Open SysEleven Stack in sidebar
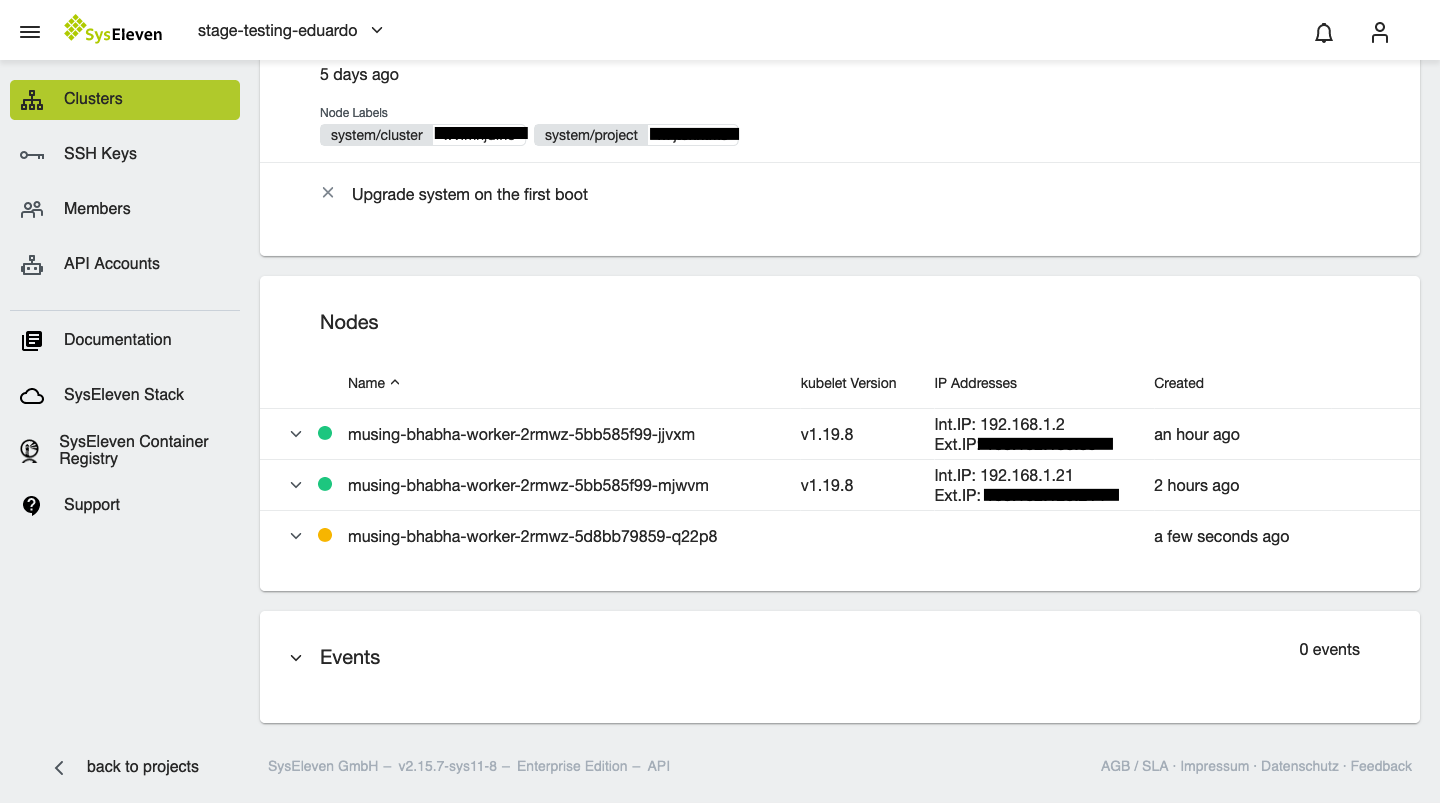The width and height of the screenshot is (1440, 803). click(x=125, y=395)
